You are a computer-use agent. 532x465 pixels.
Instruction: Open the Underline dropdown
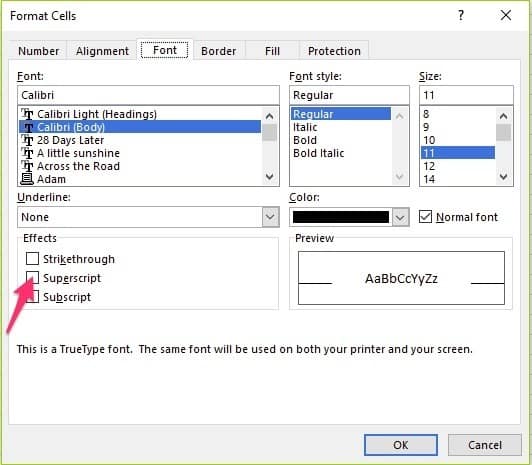click(x=270, y=217)
